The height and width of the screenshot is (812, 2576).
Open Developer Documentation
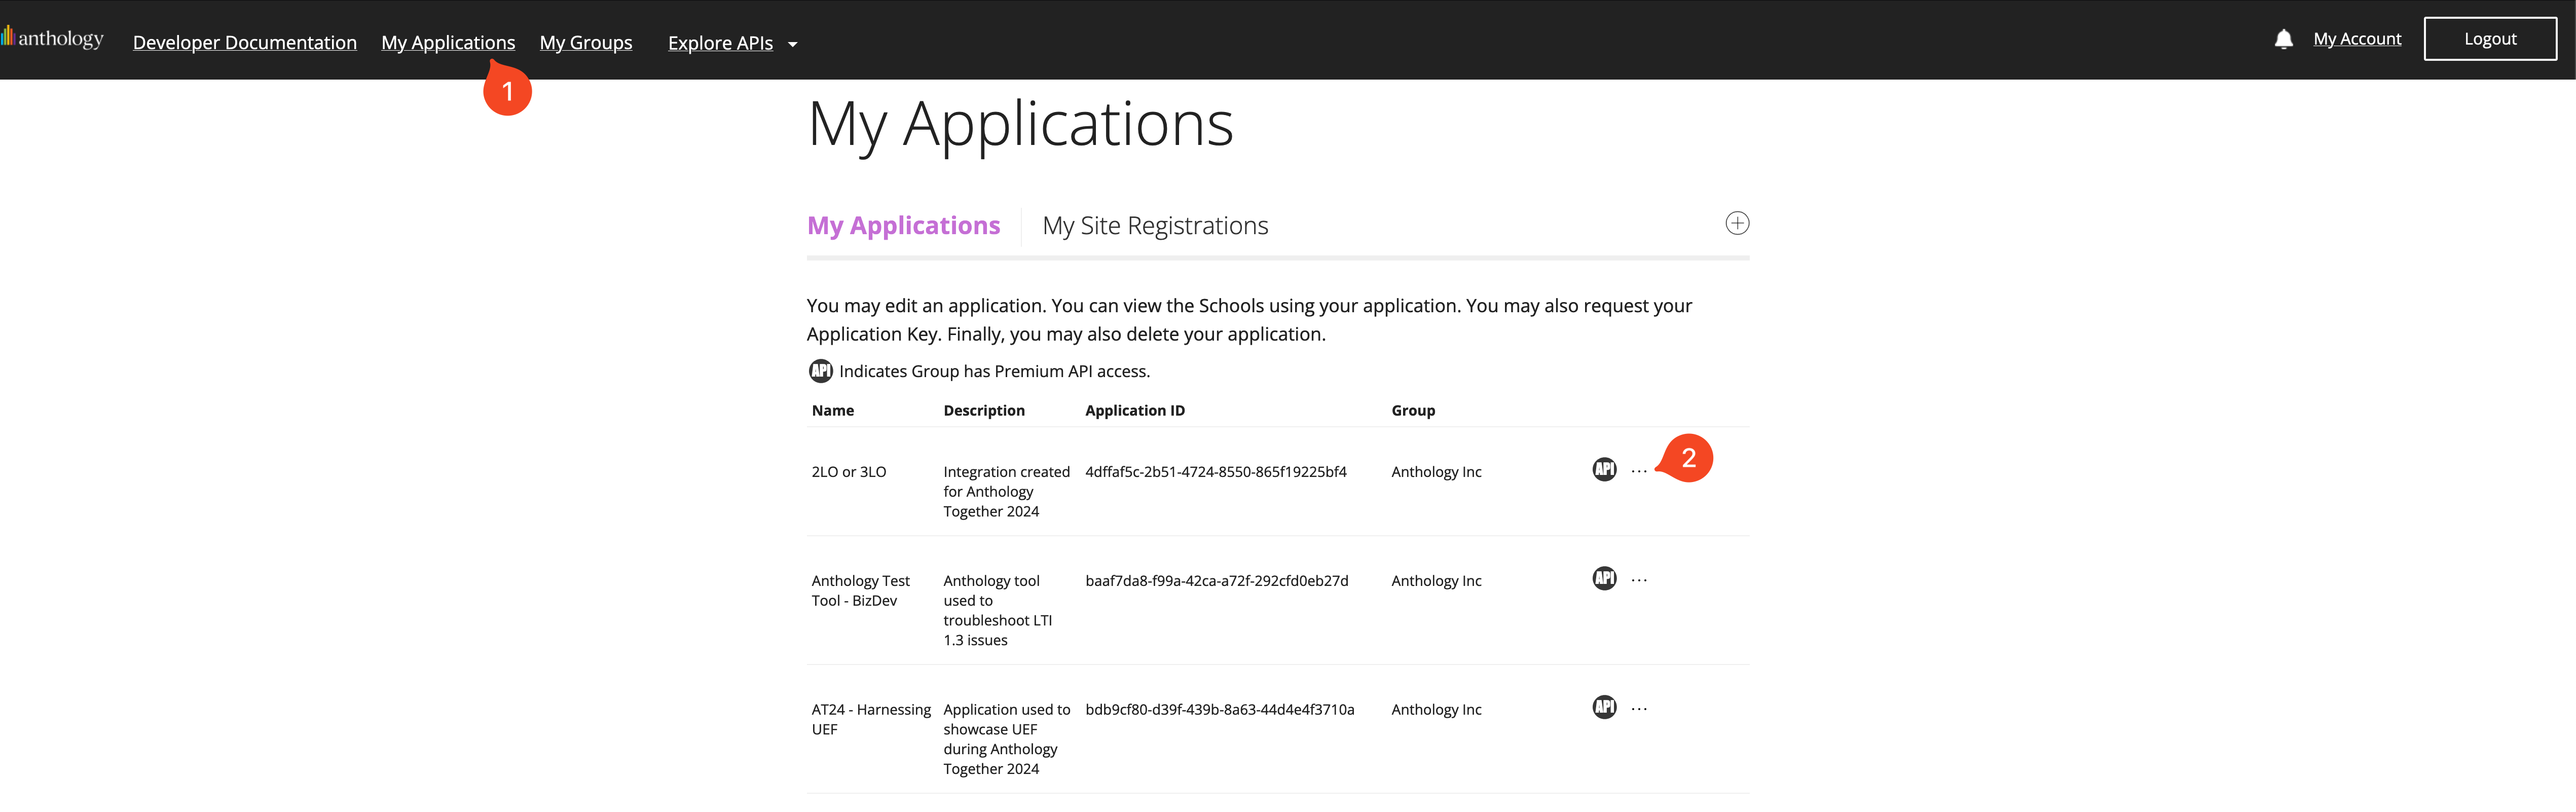point(245,42)
